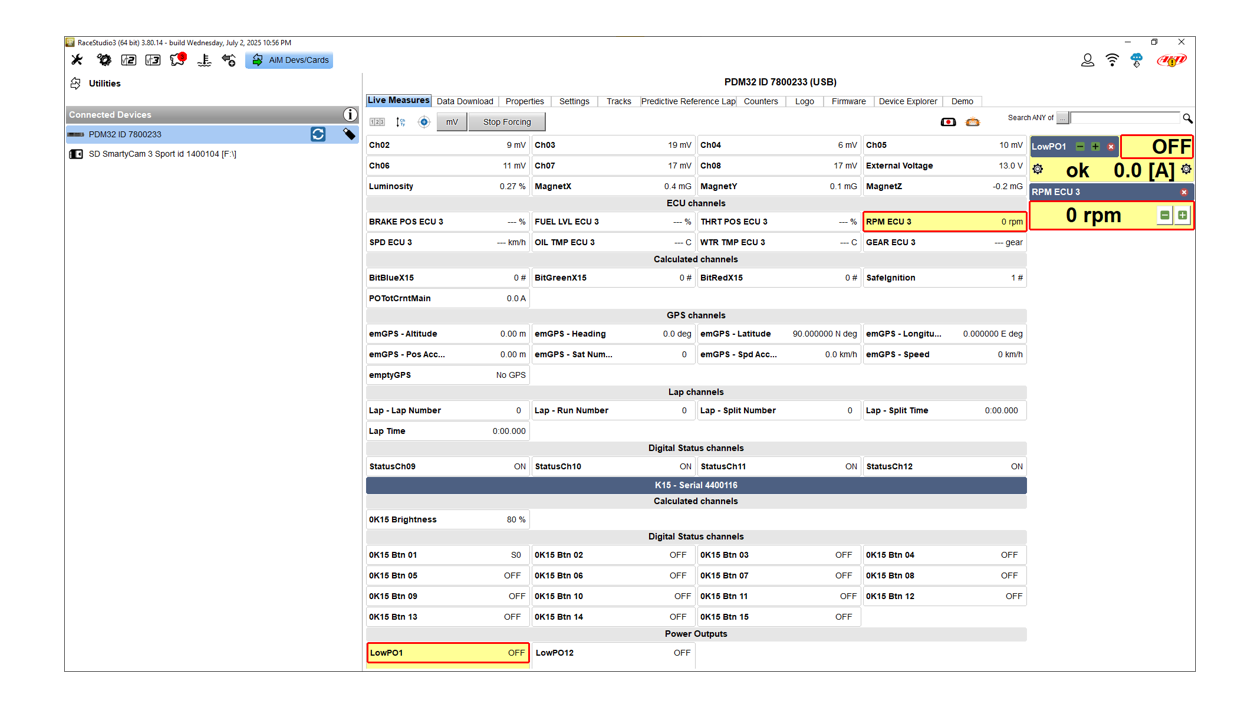Click the right gear icon beside 0.0 [A]
The height and width of the screenshot is (708, 1260).
[x=1186, y=170]
